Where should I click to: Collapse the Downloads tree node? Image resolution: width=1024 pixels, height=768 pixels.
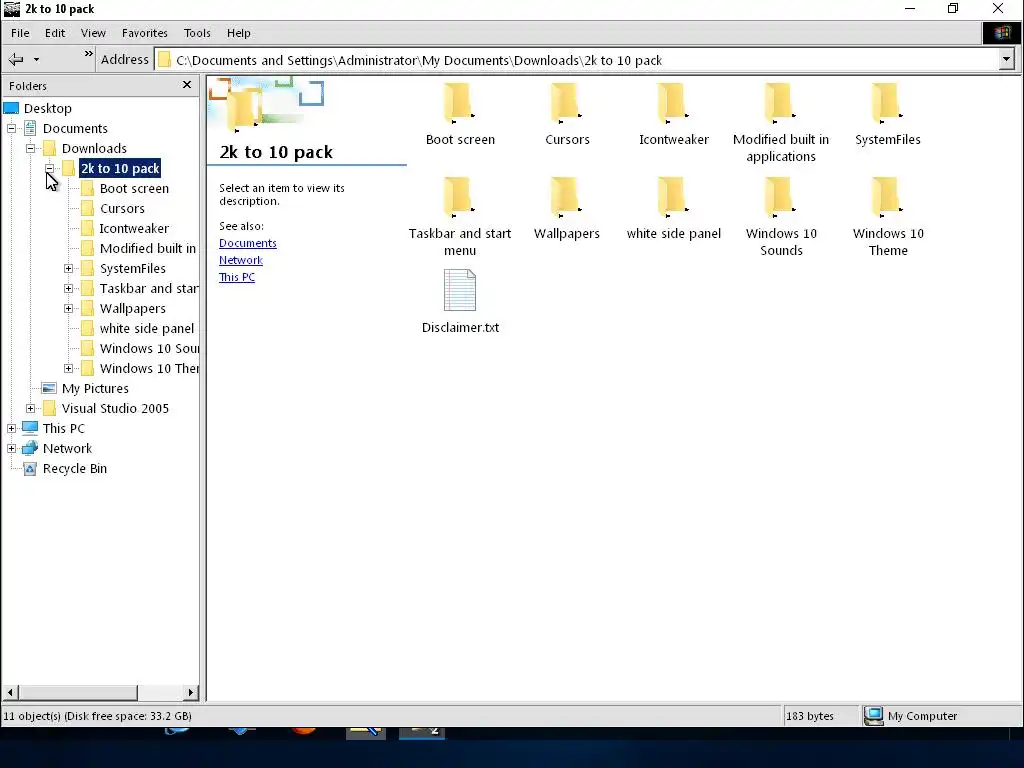[30, 148]
